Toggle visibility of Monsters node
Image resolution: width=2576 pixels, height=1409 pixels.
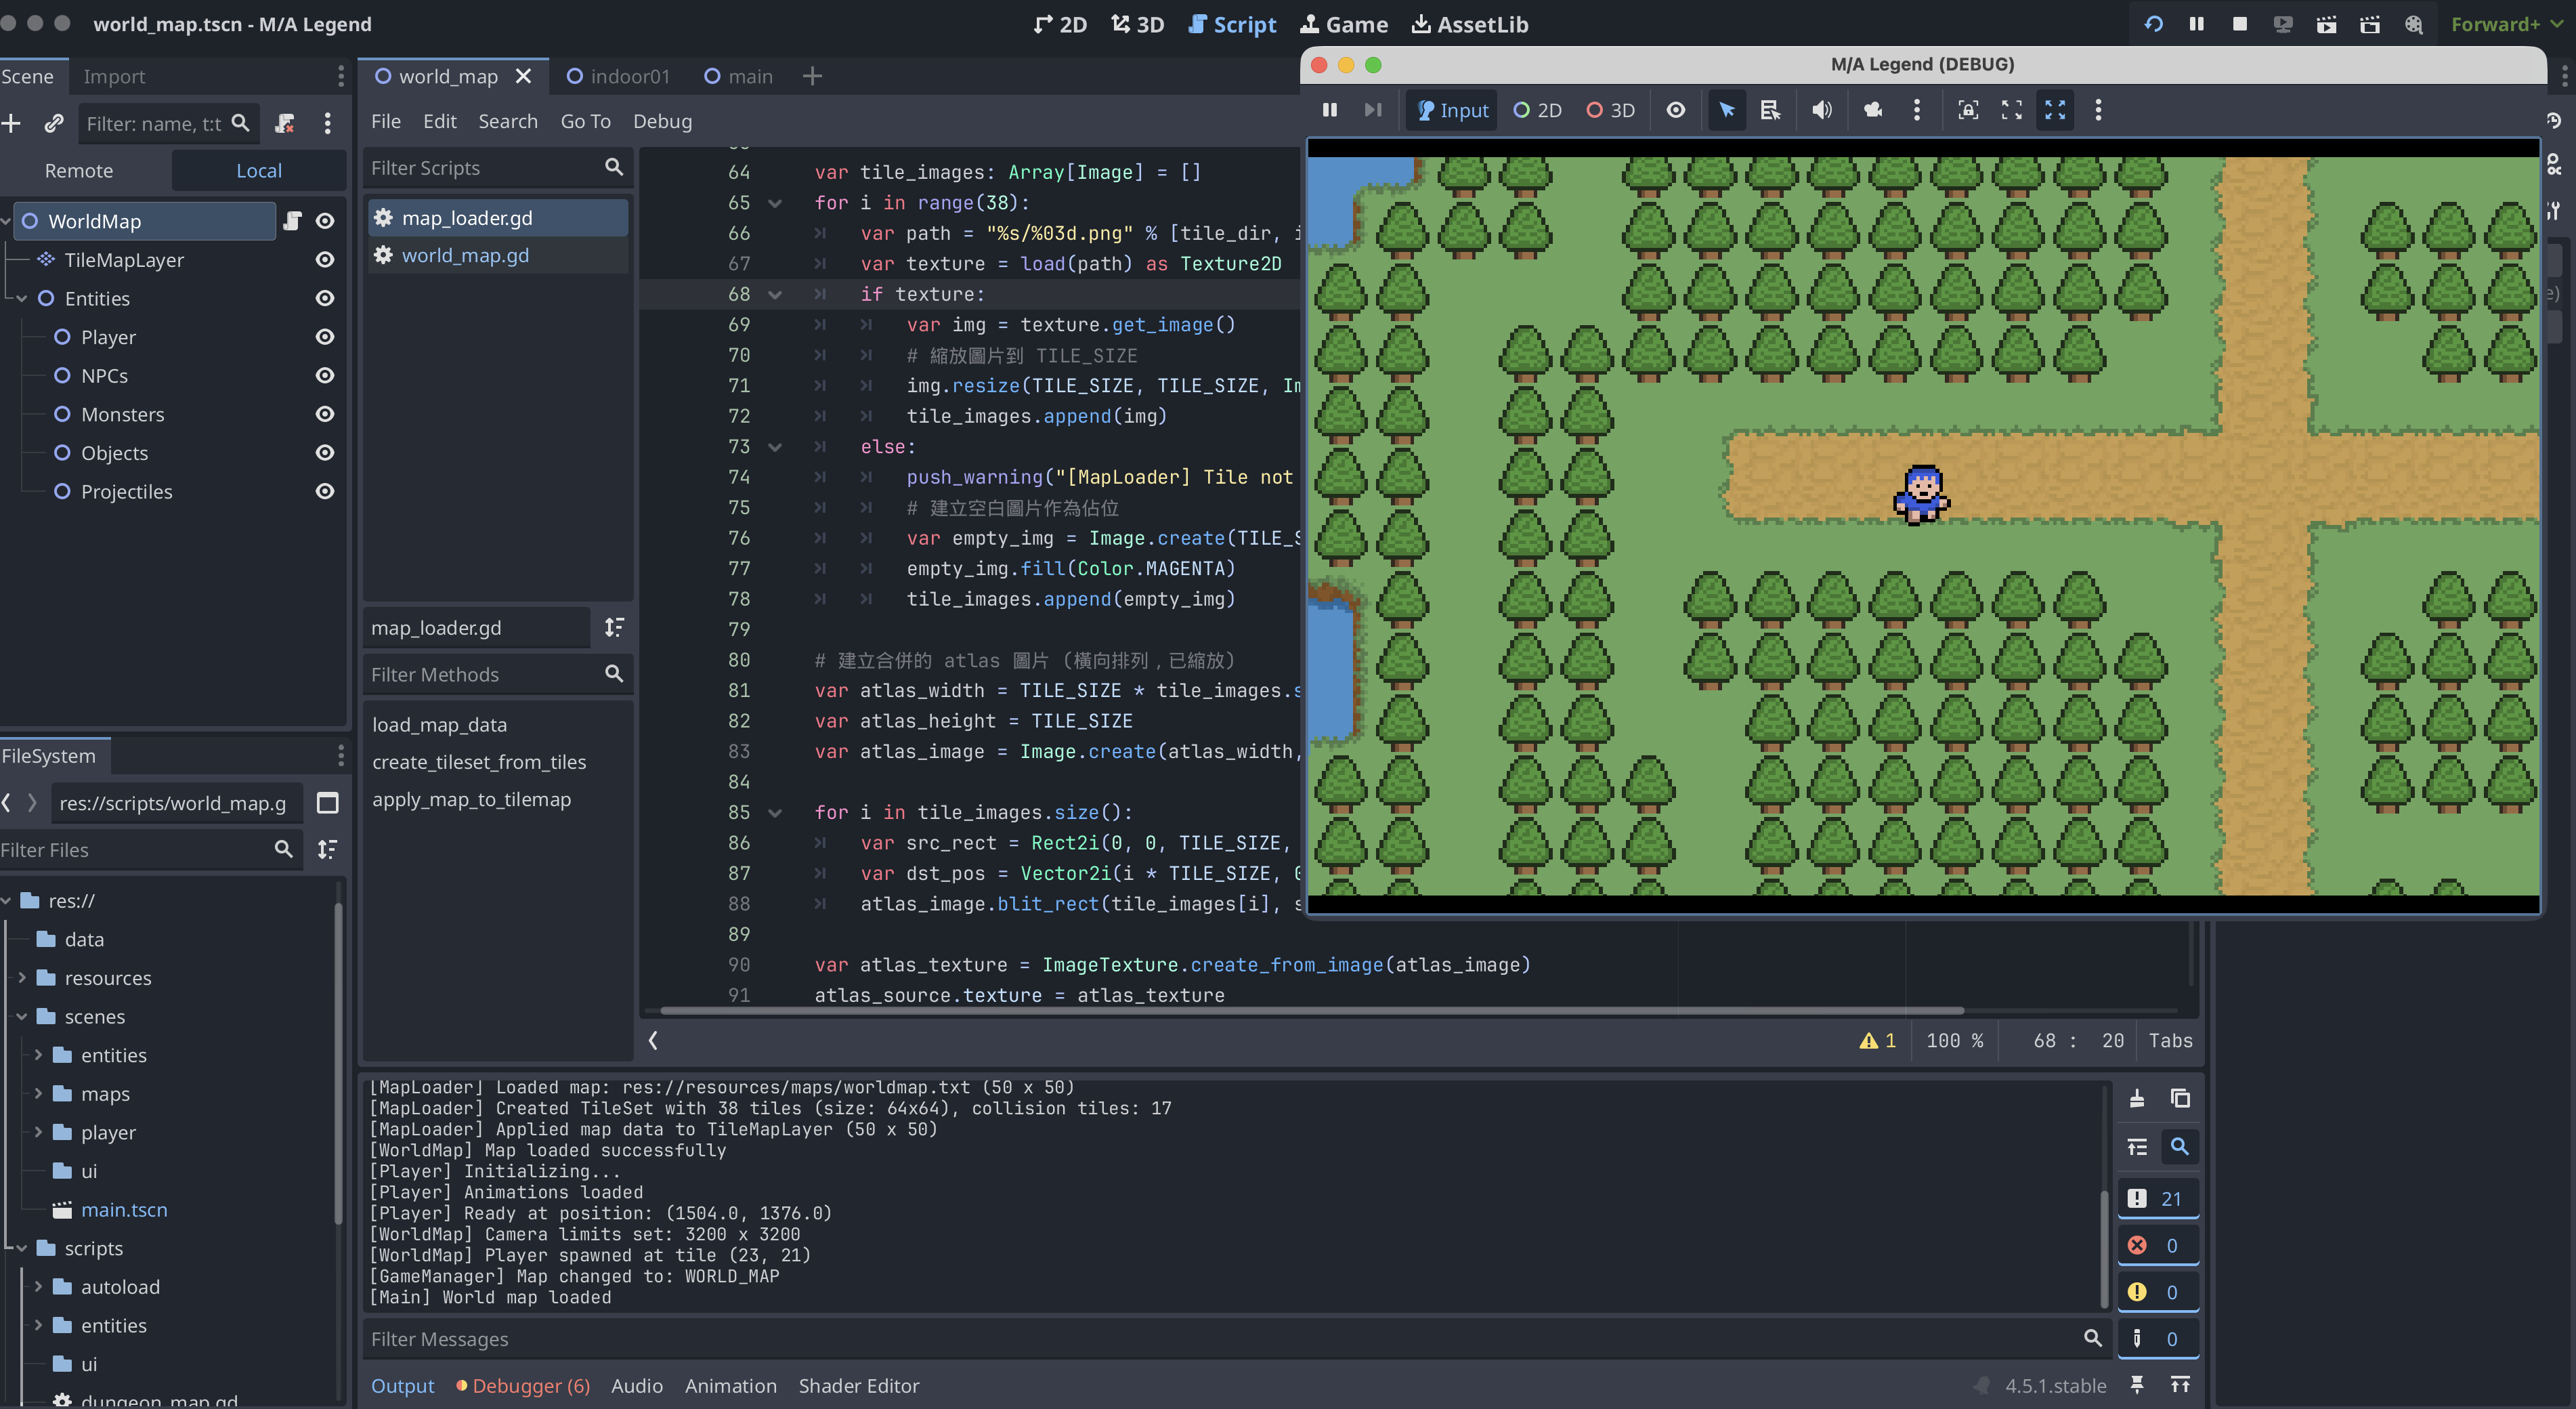coord(325,414)
